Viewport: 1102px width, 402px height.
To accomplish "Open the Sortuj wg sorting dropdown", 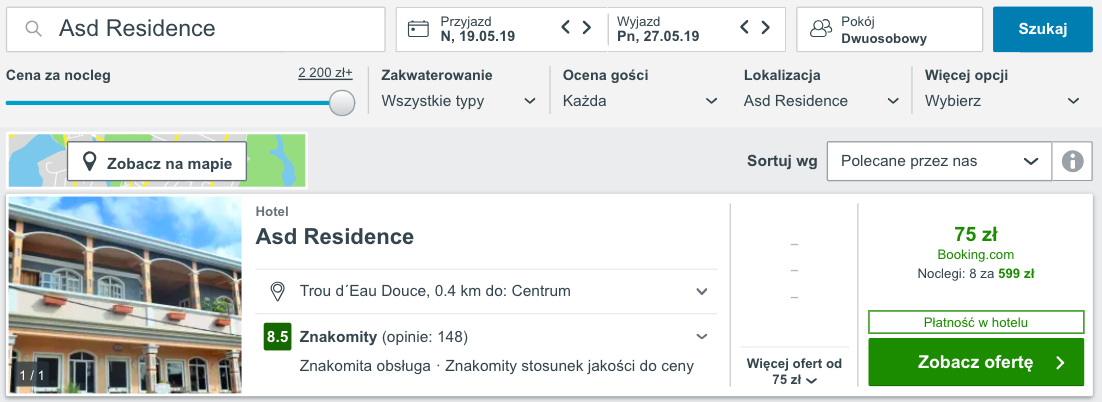I will (939, 161).
